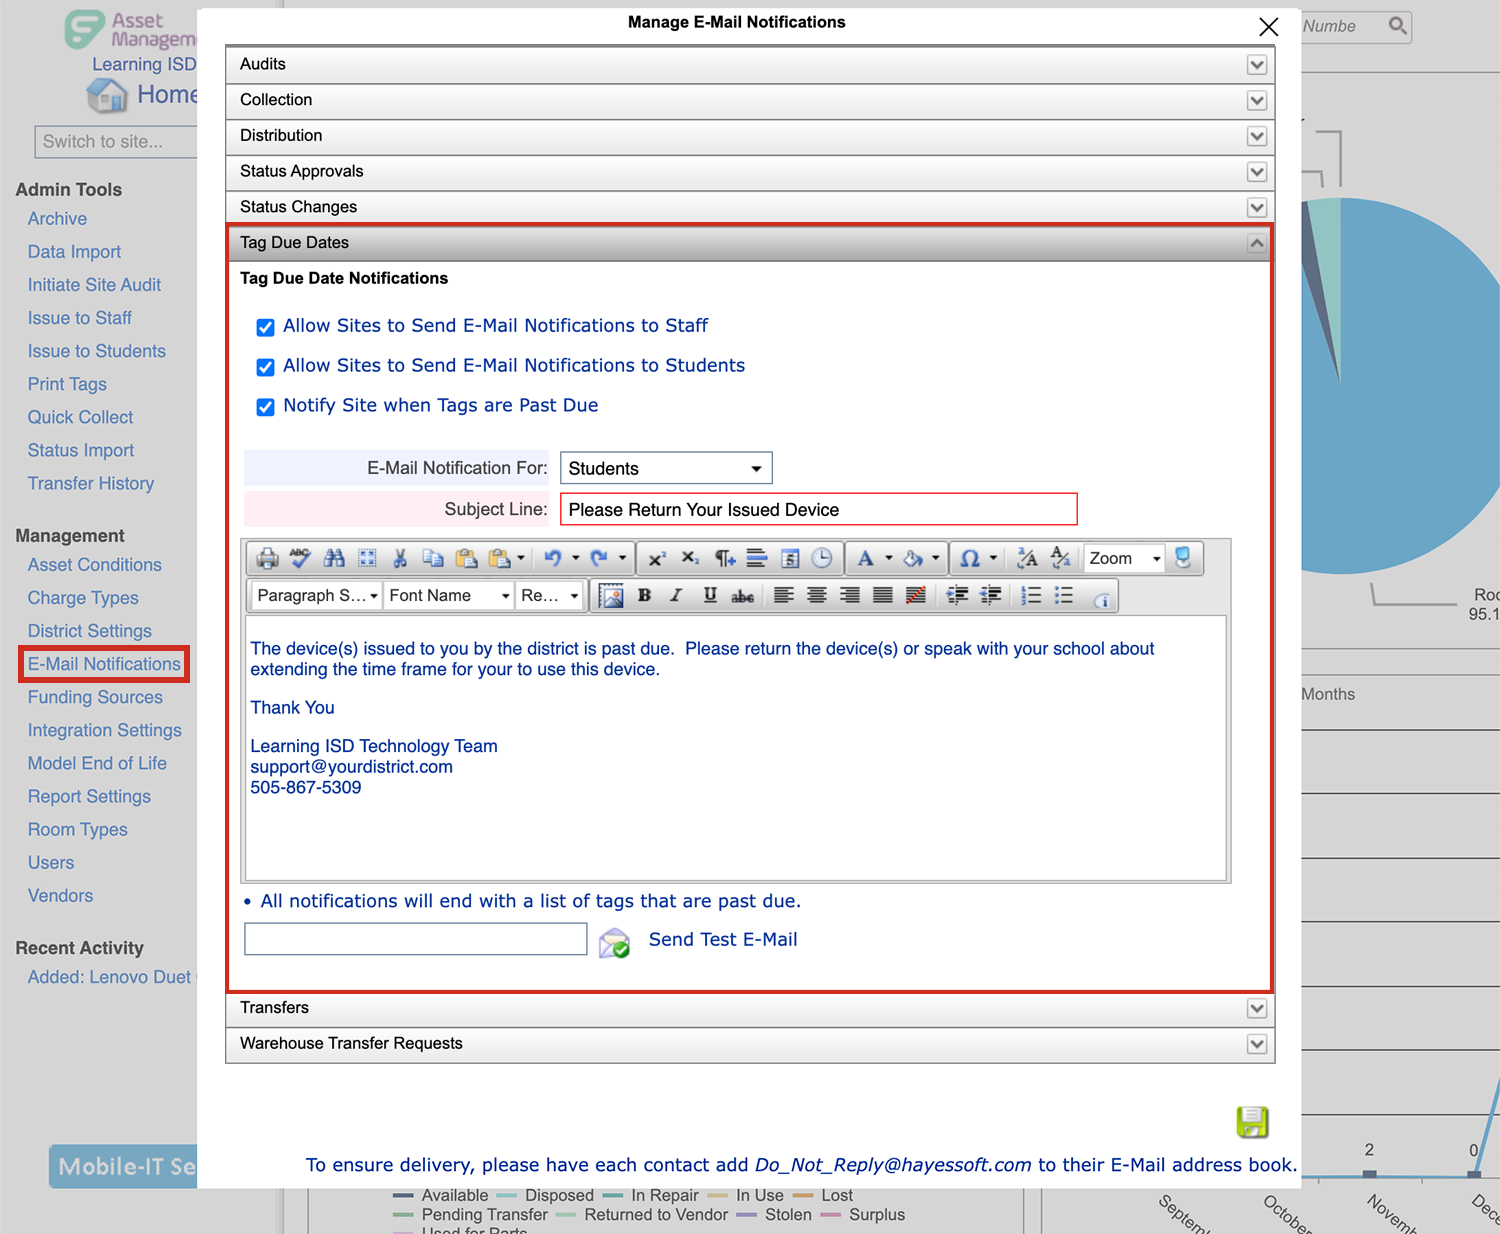The height and width of the screenshot is (1234, 1500).
Task: Insert a new paragraph icon
Action: pyautogui.click(x=724, y=558)
